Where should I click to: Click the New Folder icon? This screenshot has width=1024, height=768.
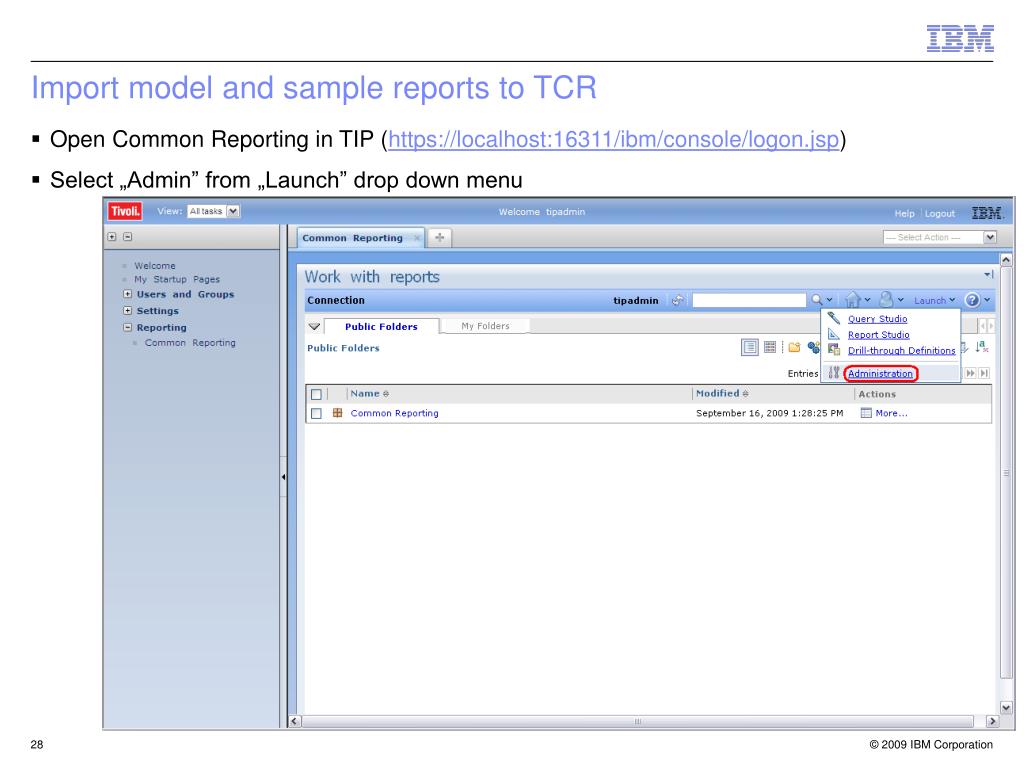click(x=794, y=347)
